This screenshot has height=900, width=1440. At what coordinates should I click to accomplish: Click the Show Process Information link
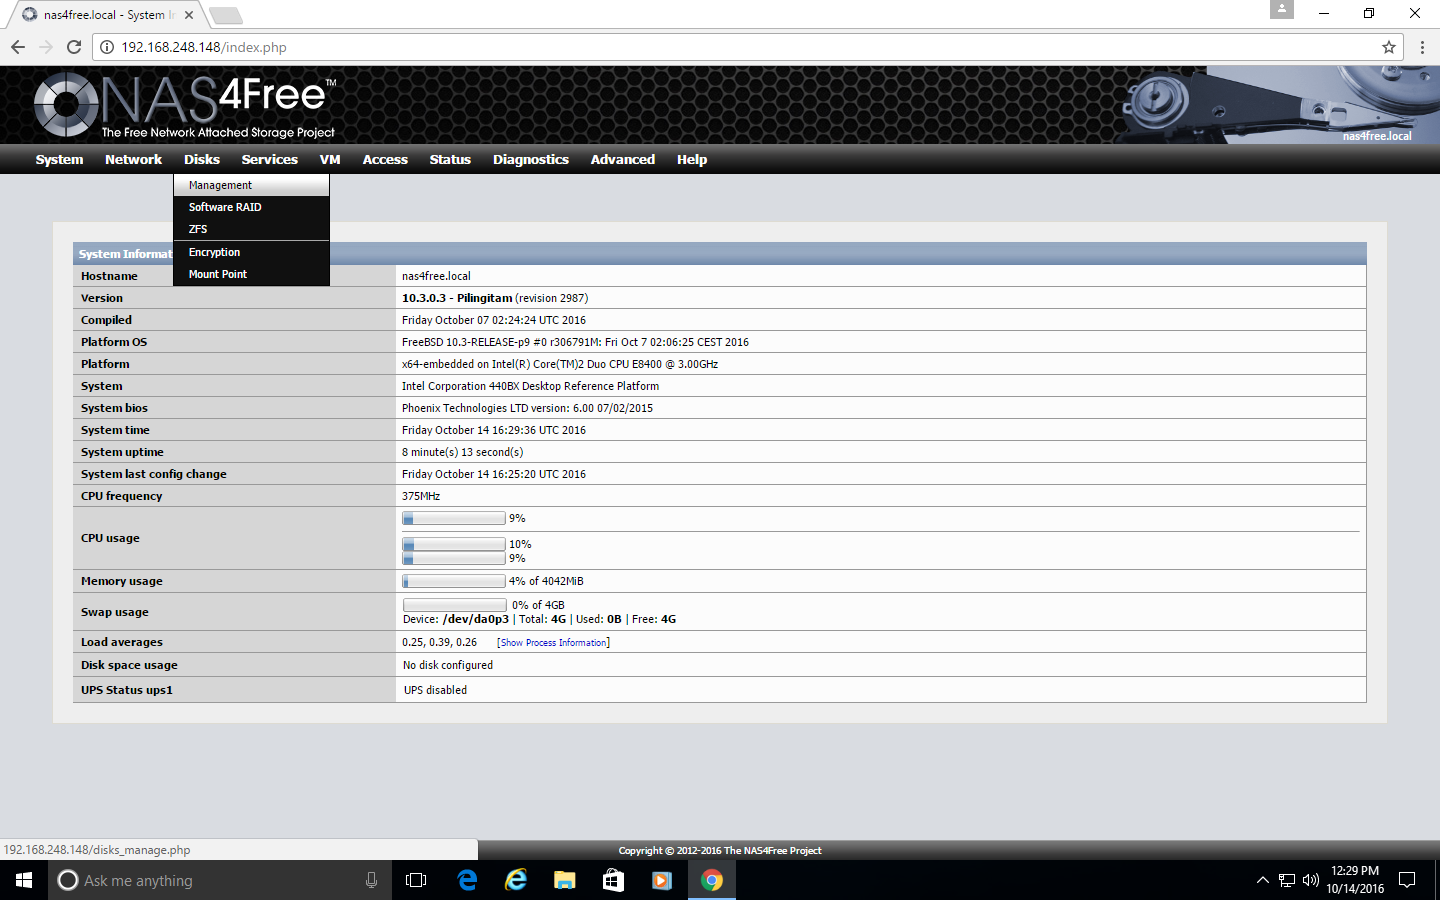pyautogui.click(x=553, y=643)
